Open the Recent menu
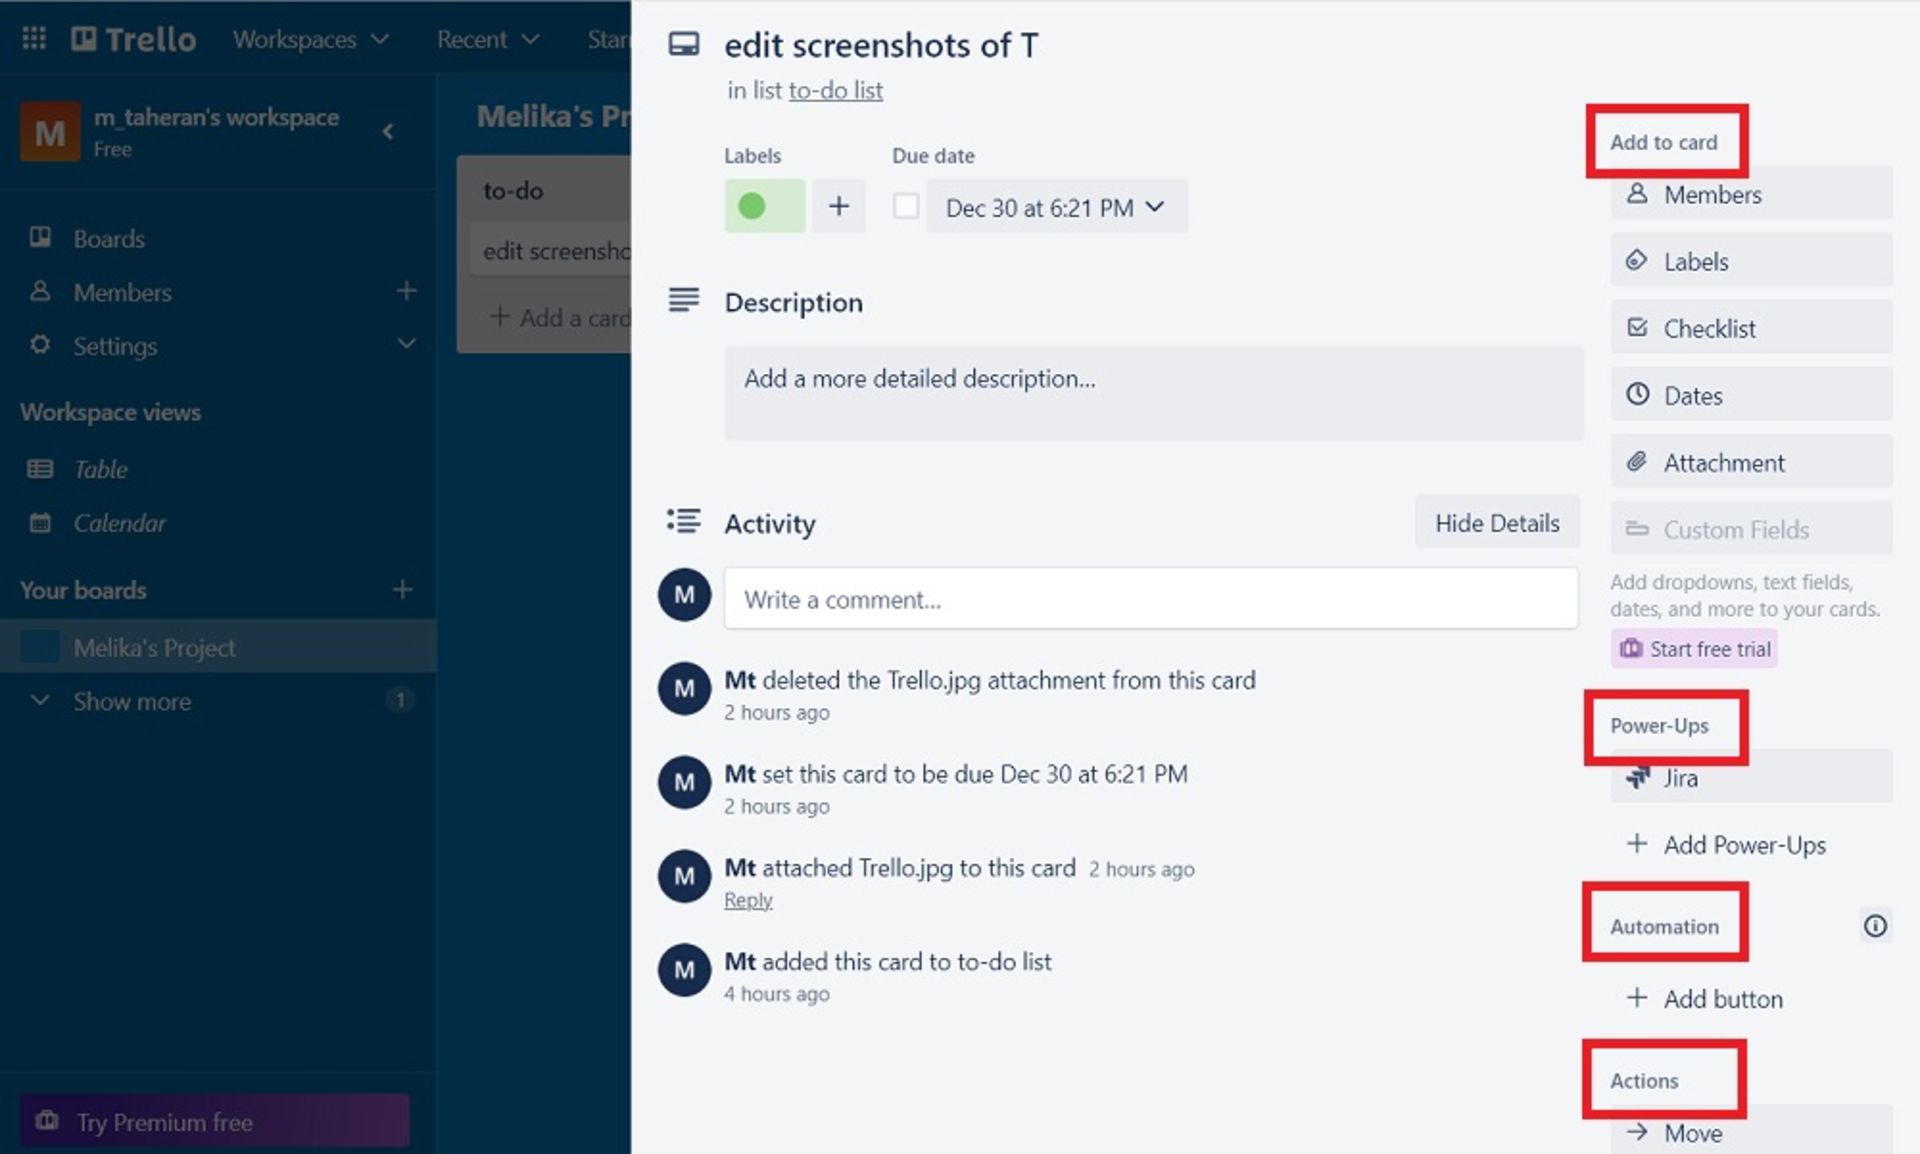This screenshot has height=1154, width=1920. pyautogui.click(x=487, y=39)
